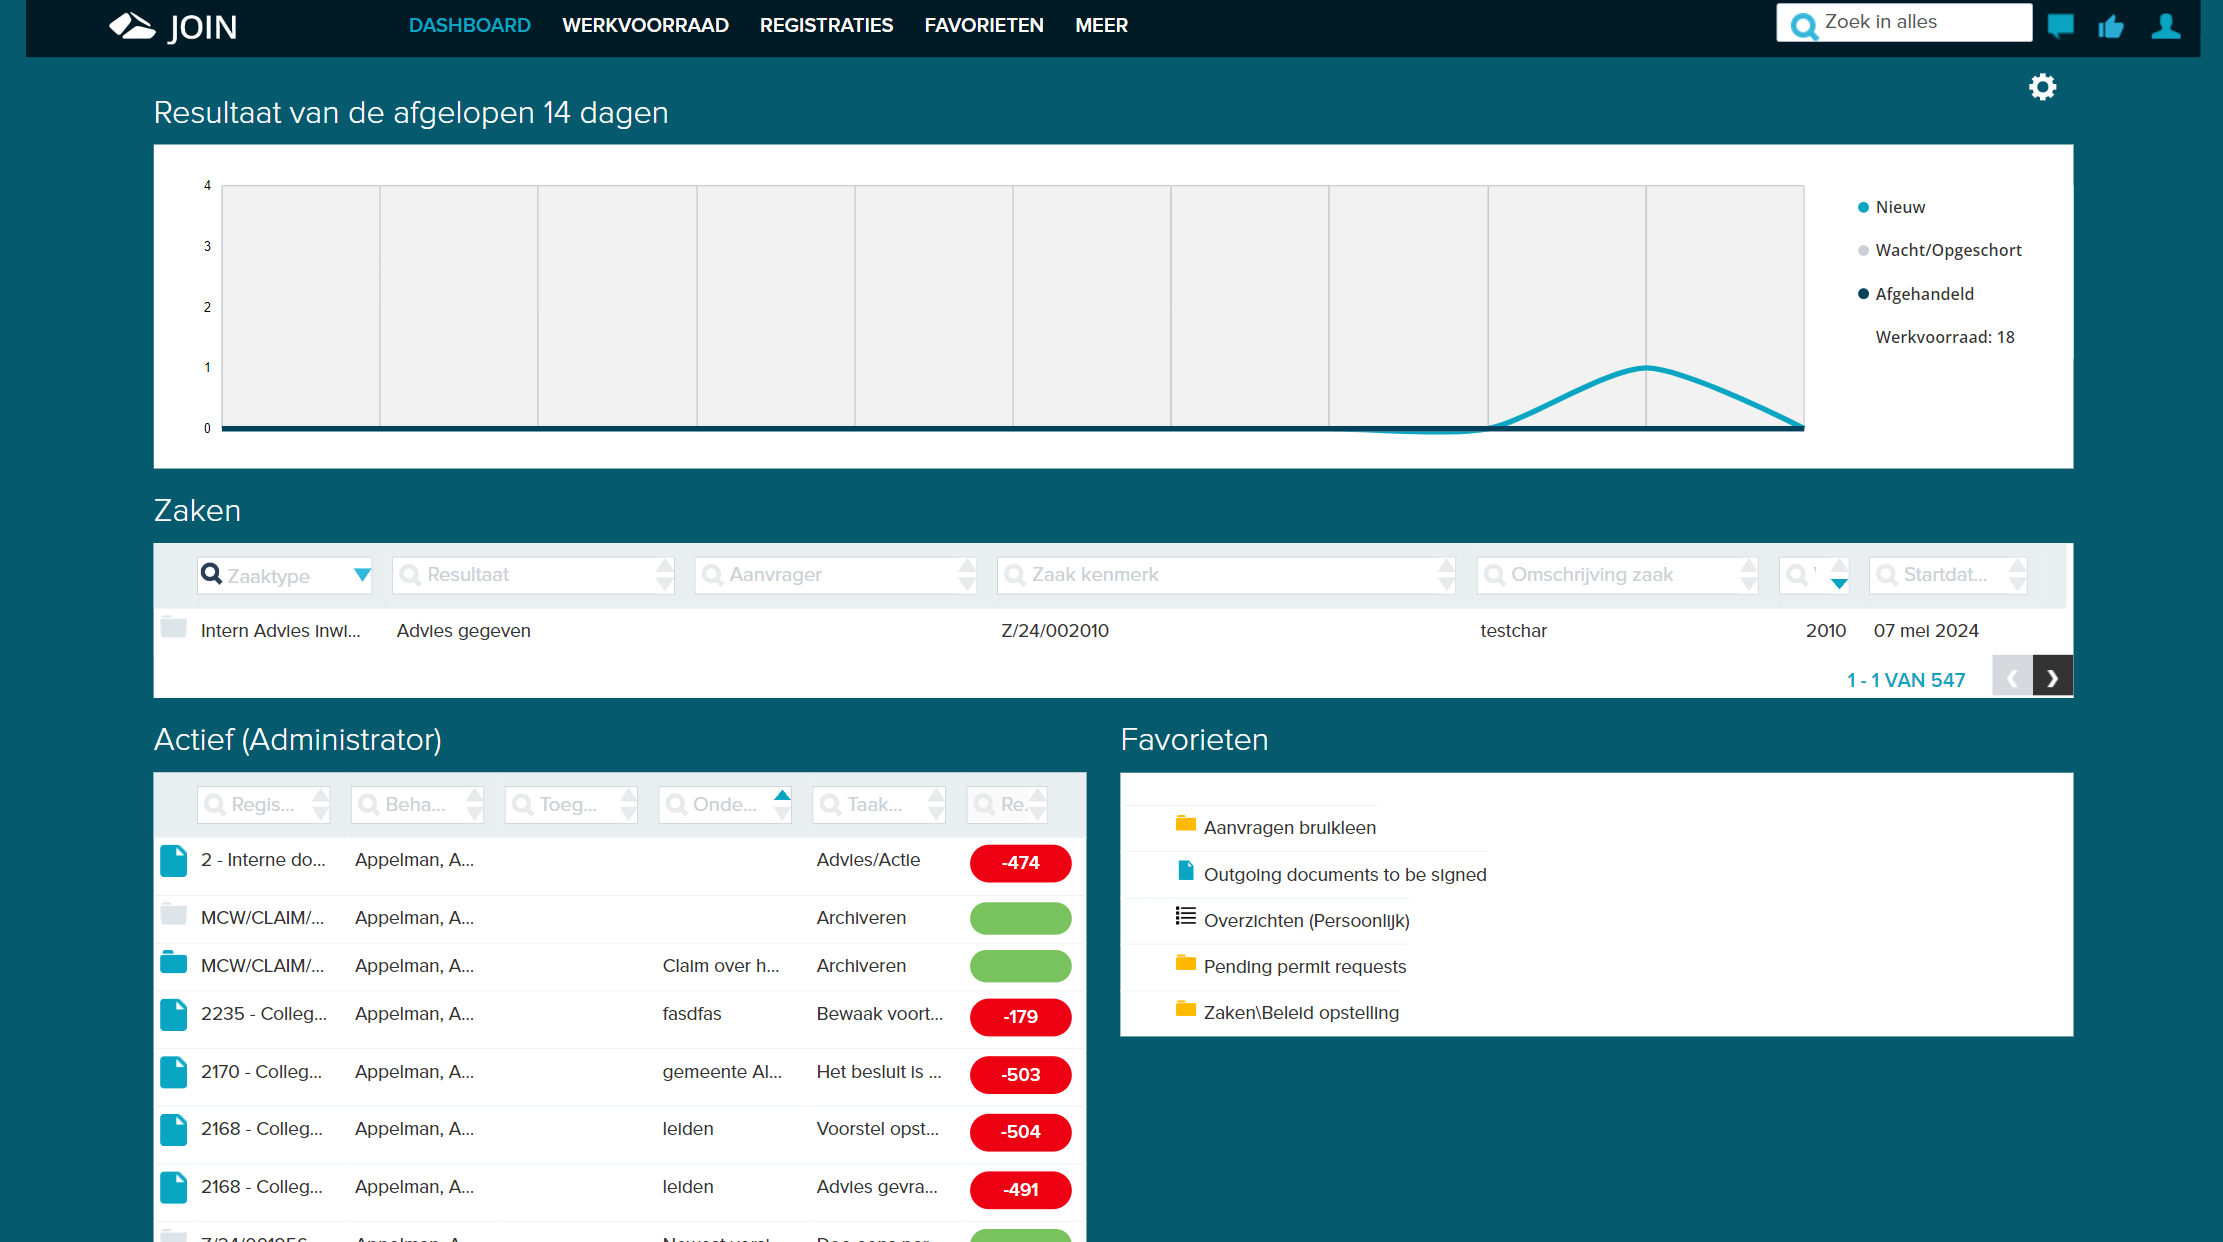Click document icon of 2168 Advies gevra... row

(174, 1187)
